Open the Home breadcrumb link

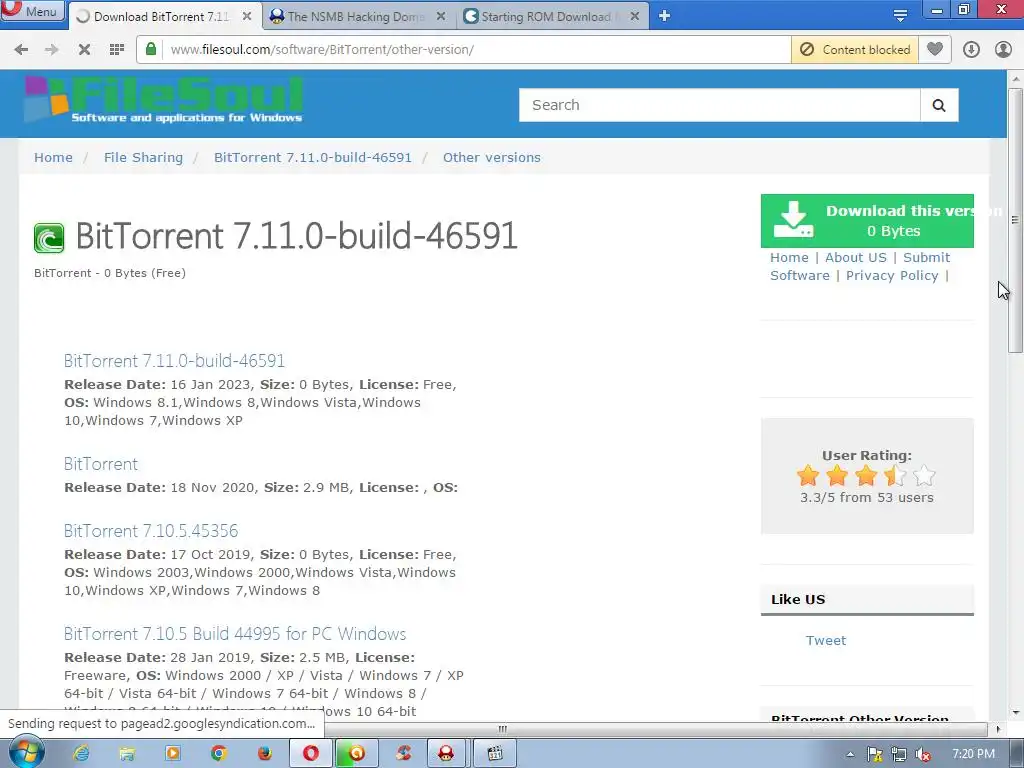[x=54, y=157]
